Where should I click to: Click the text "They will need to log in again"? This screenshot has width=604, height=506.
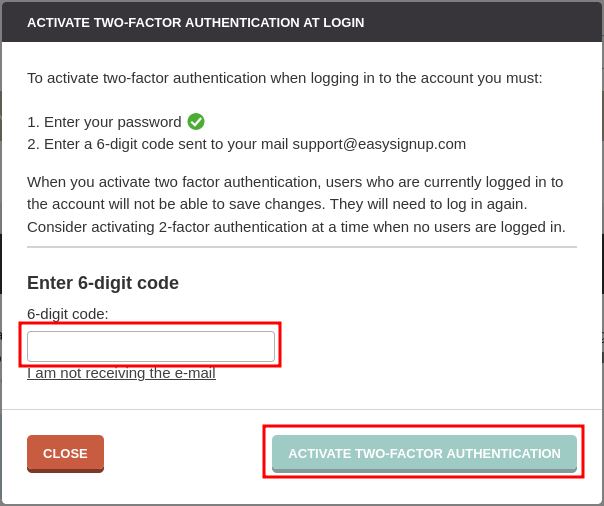(x=428, y=204)
